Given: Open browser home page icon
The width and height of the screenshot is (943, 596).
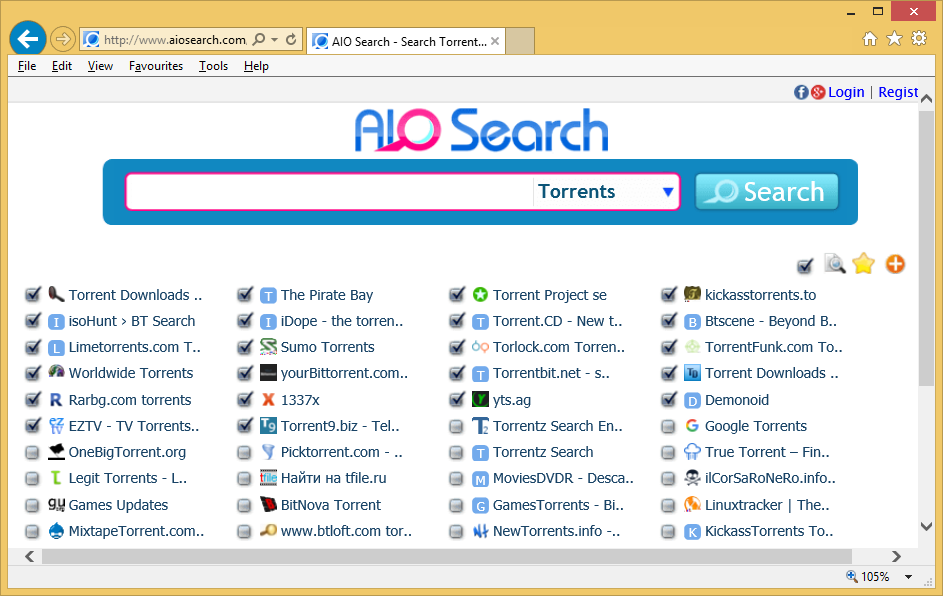Looking at the screenshot, I should click(870, 39).
